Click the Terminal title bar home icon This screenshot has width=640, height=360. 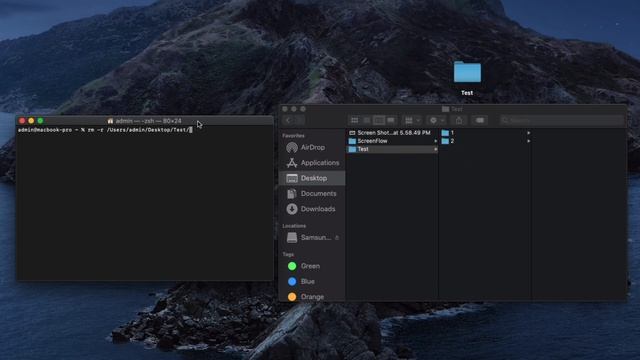110,121
